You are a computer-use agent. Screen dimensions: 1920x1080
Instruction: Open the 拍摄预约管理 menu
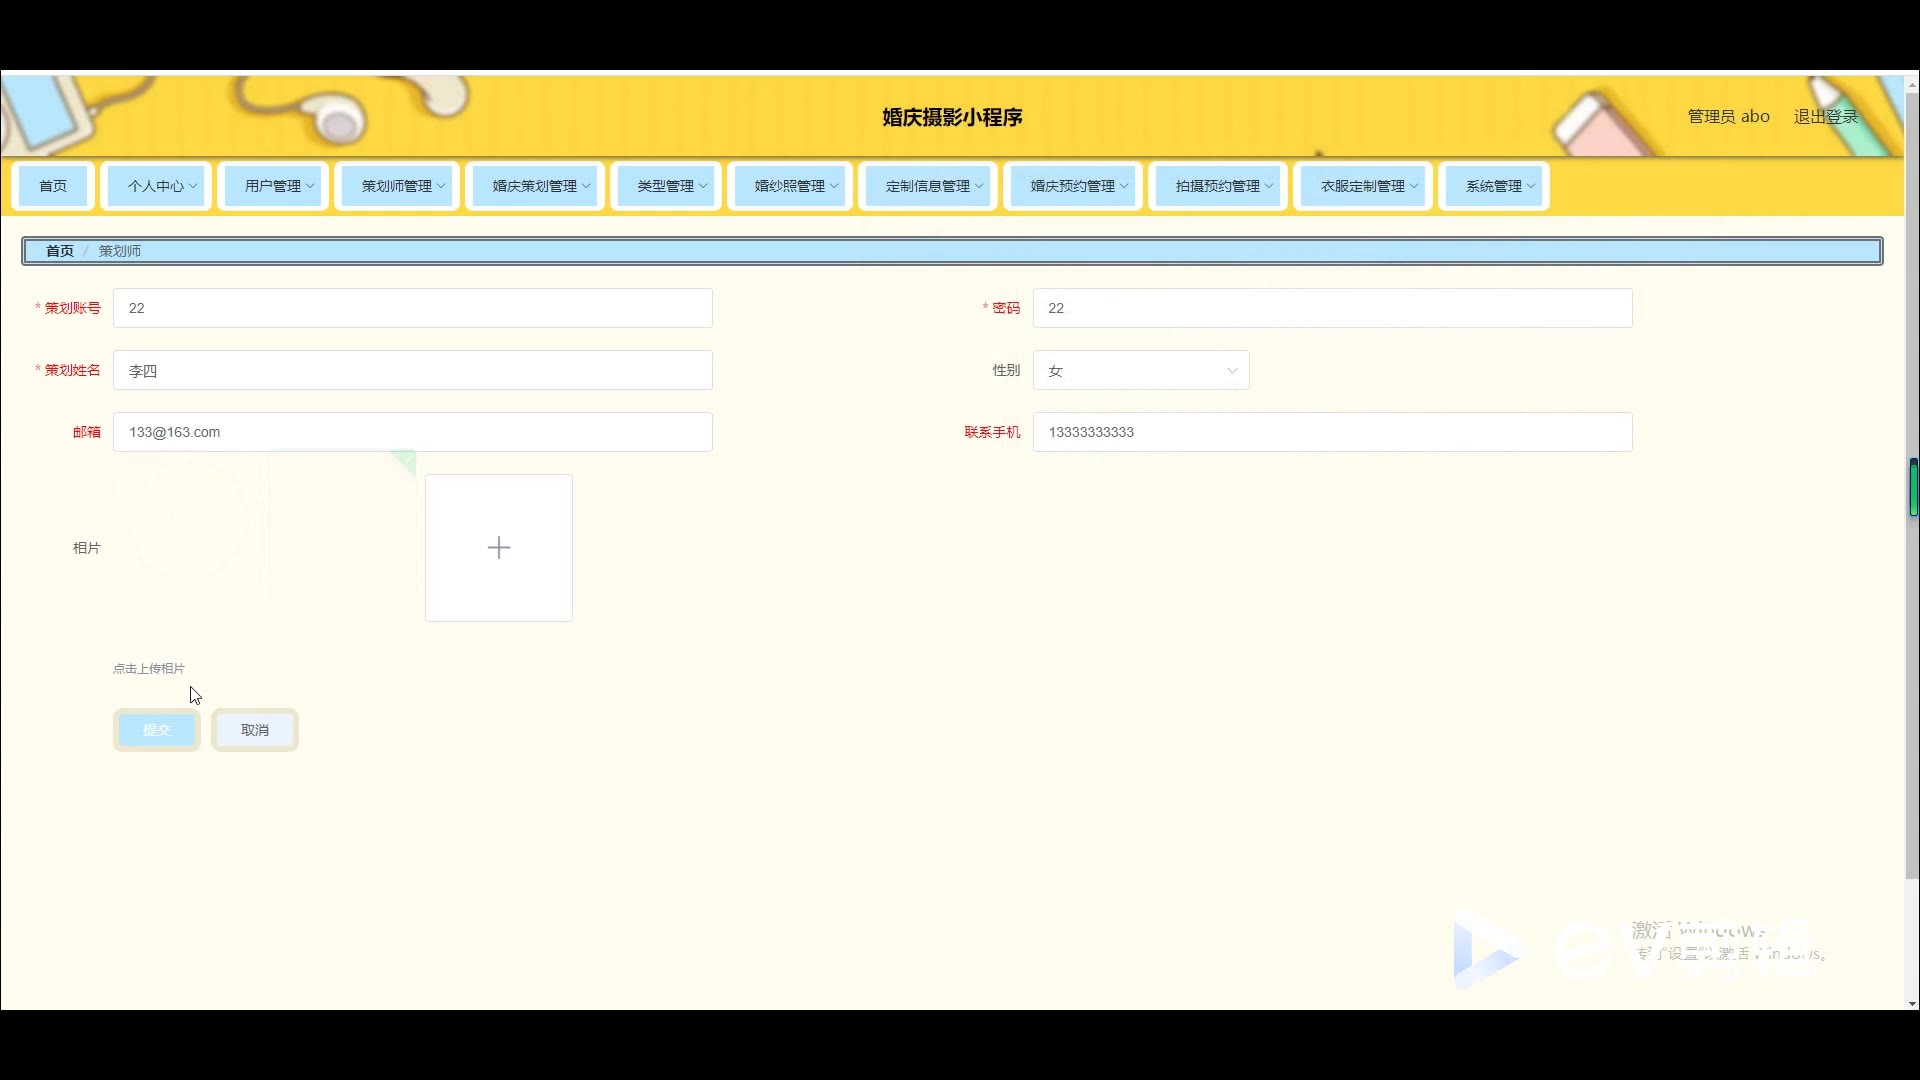1218,186
